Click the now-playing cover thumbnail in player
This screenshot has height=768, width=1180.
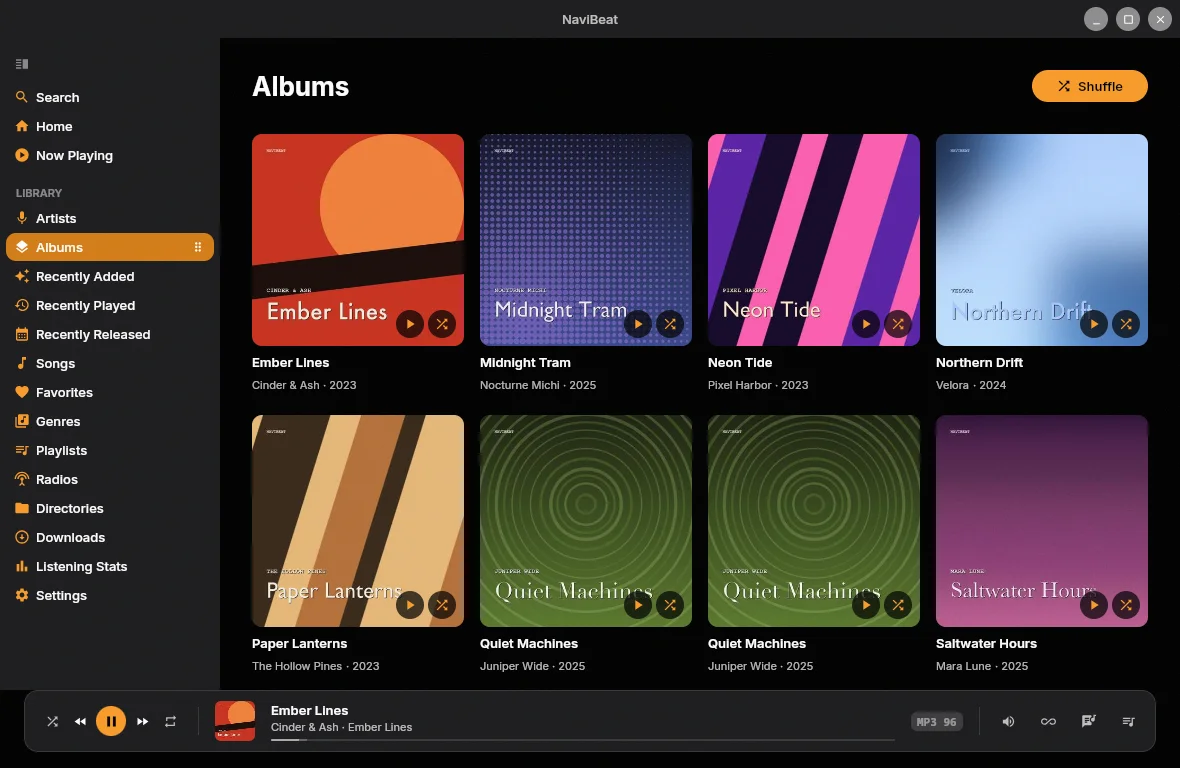(235, 721)
